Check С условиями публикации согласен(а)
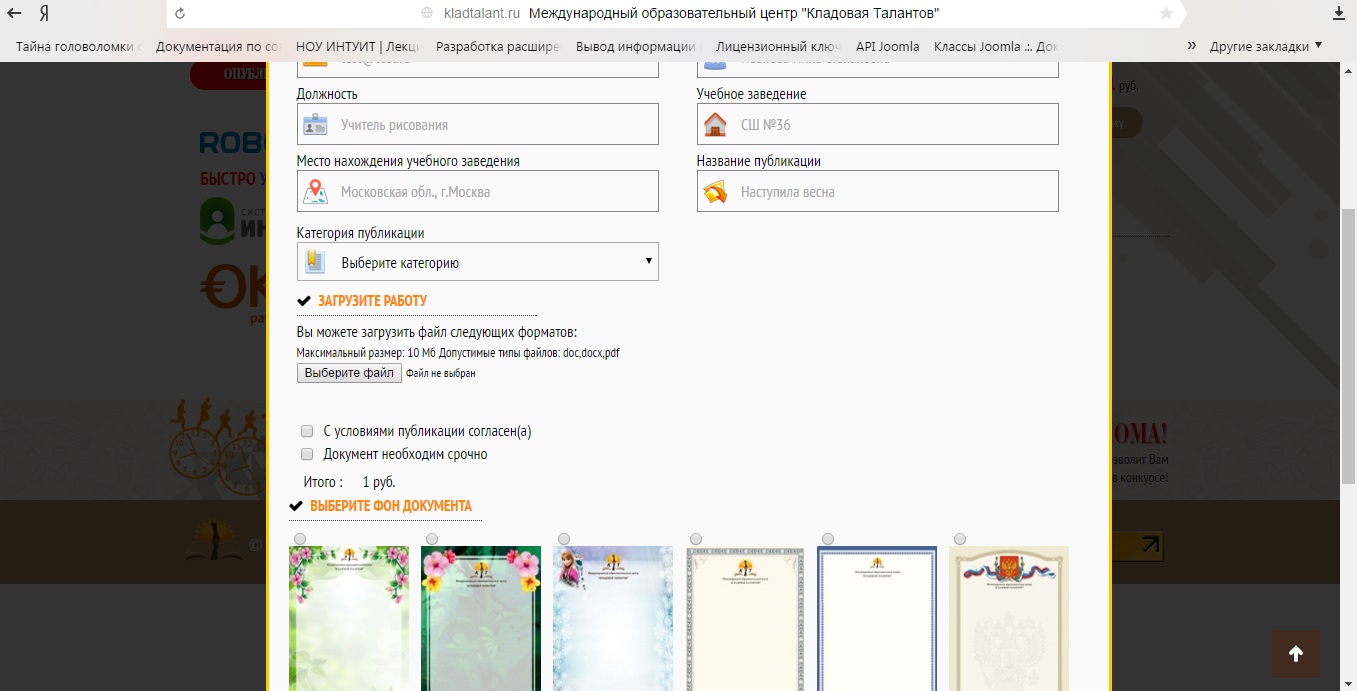Viewport: 1357px width, 691px height. (x=307, y=432)
